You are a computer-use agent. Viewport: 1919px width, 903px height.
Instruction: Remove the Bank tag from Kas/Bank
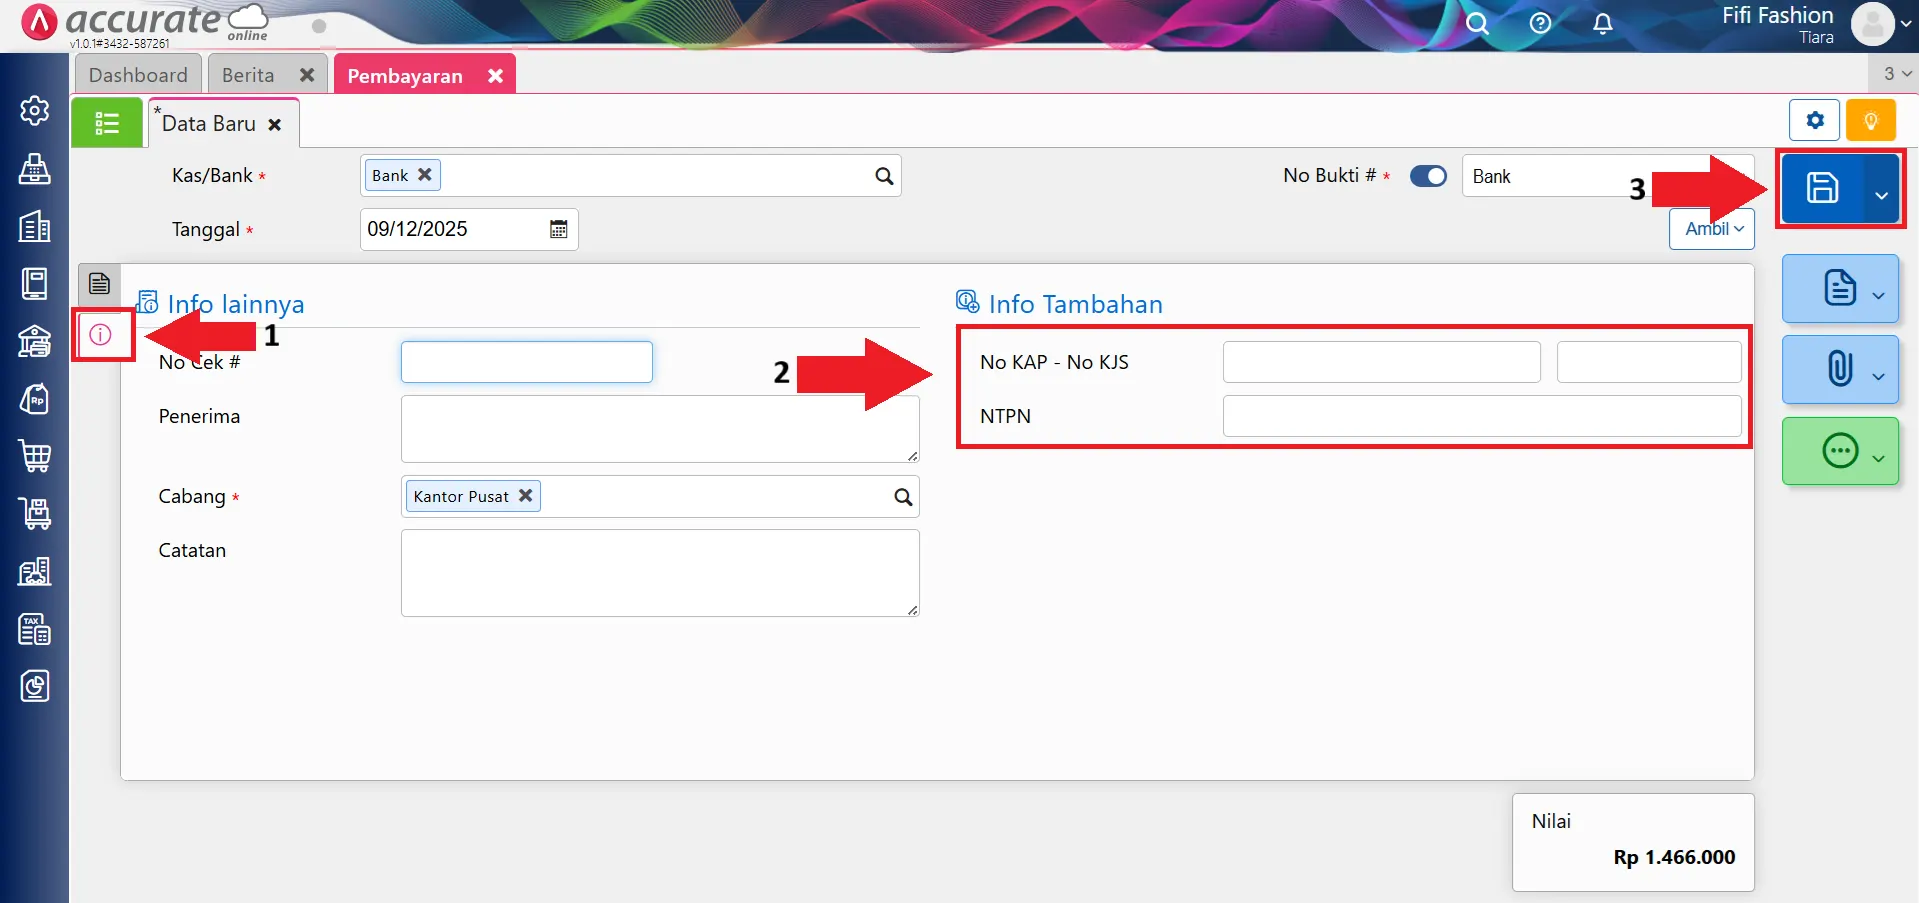(x=425, y=175)
